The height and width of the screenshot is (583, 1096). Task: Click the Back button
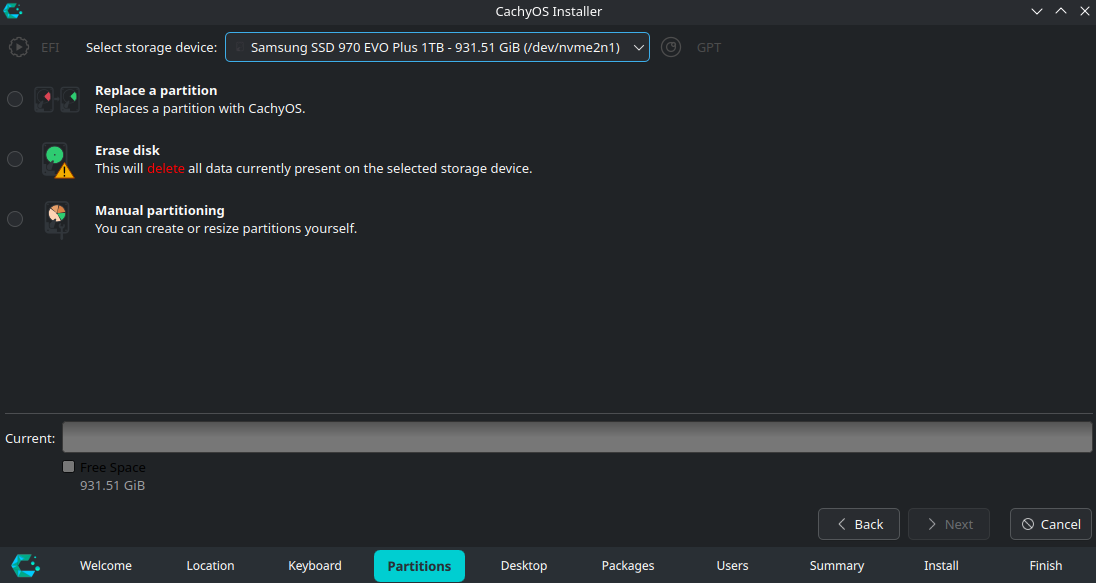tap(859, 524)
